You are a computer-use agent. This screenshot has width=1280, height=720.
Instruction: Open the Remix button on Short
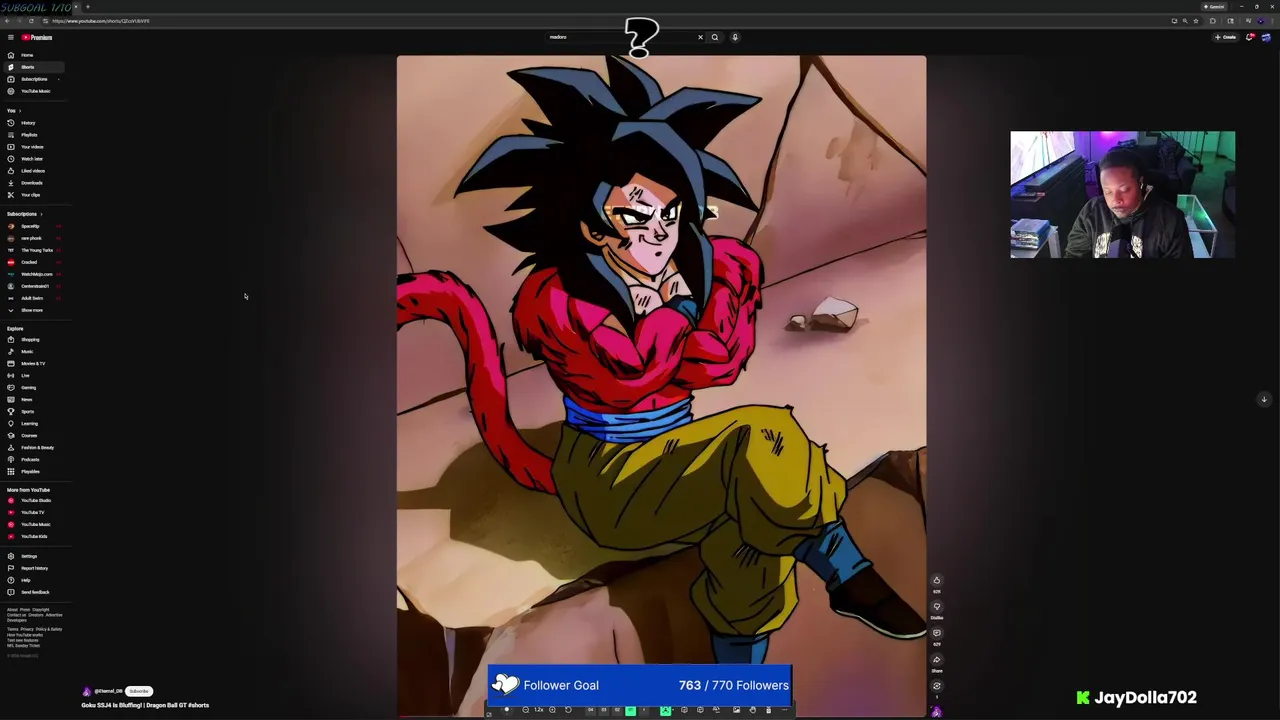(937, 686)
